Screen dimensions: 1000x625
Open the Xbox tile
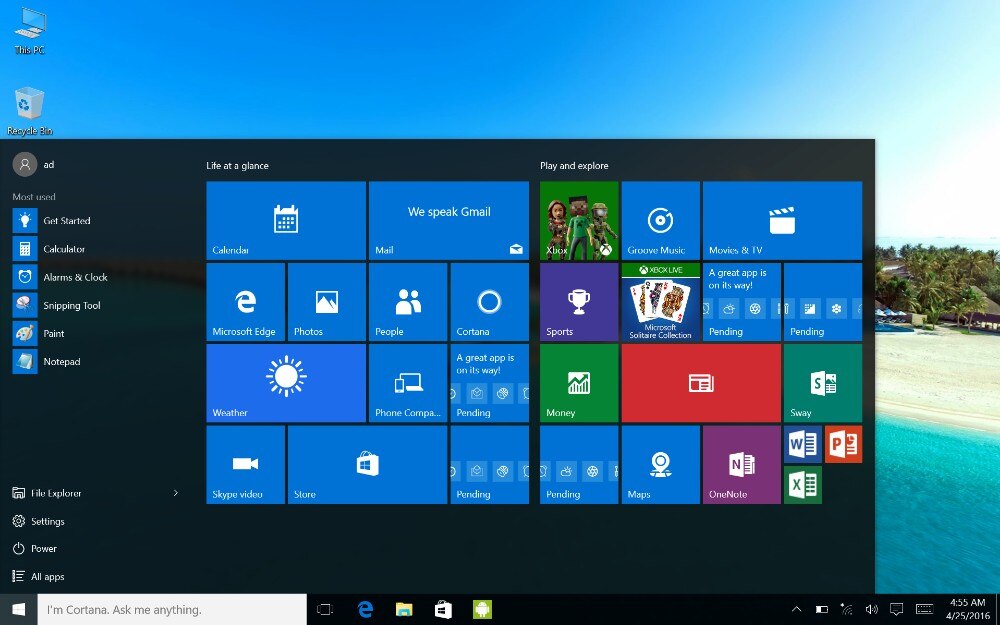coord(579,220)
